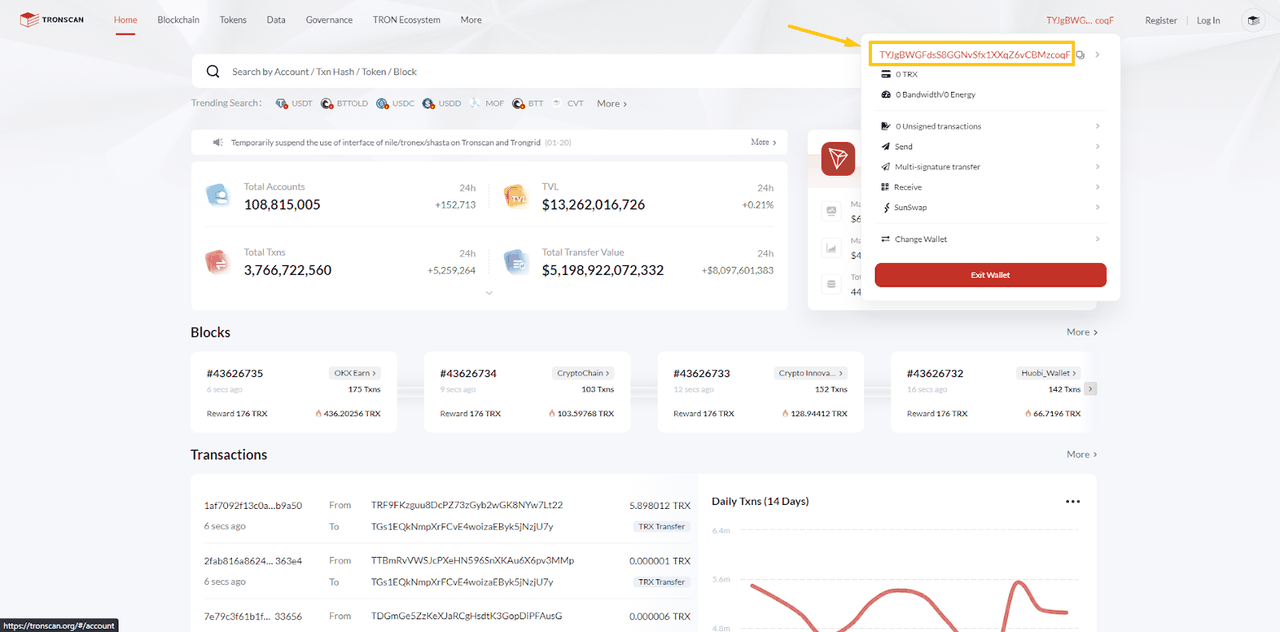Screen dimensions: 1280x632
Task: Click the USDD trending token icon
Action: pos(427,103)
